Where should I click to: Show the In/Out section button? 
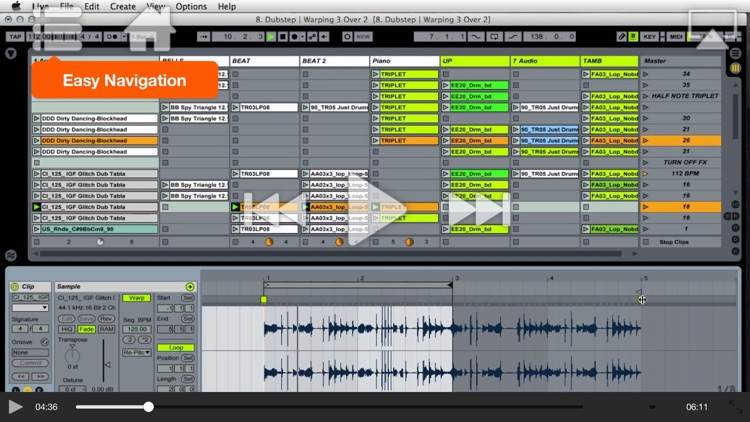tap(736, 205)
